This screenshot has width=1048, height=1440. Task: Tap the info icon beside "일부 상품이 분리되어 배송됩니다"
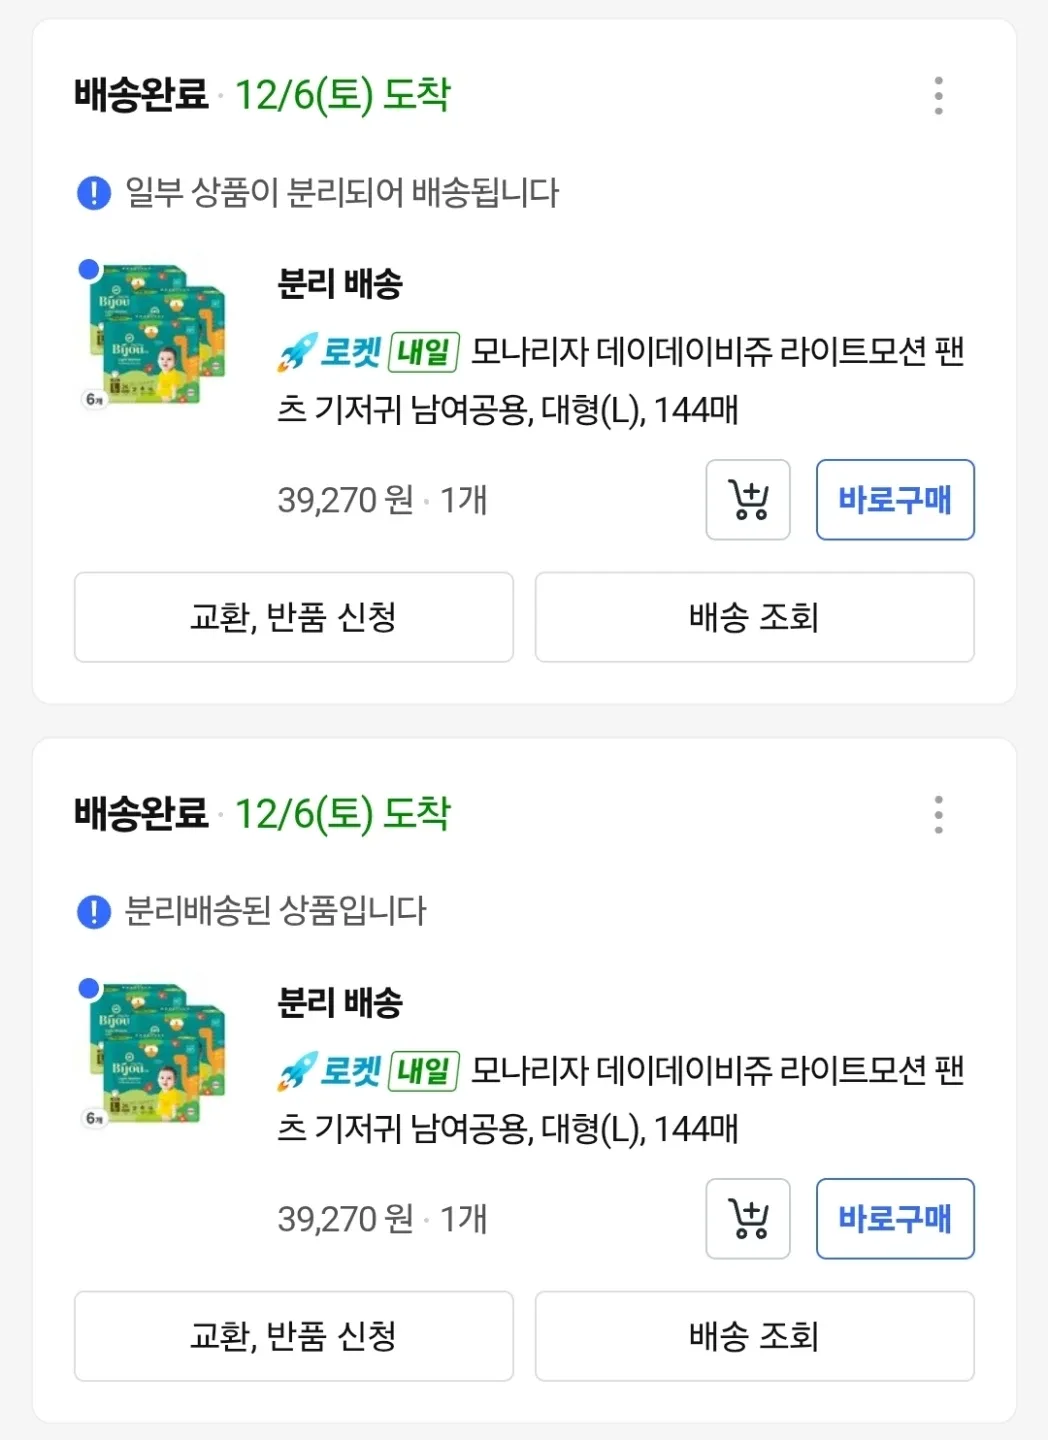(x=94, y=192)
